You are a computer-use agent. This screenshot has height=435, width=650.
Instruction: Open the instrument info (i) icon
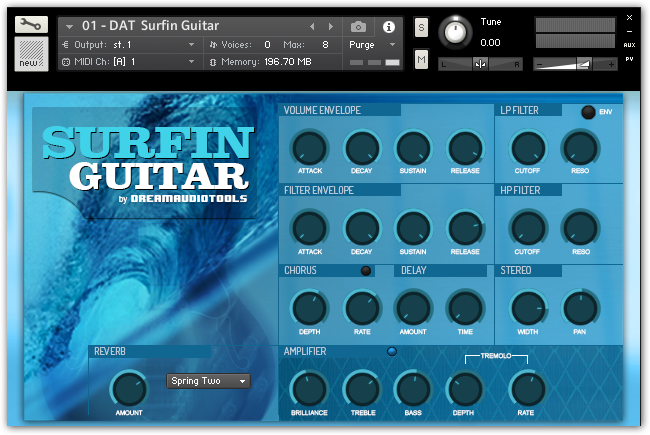pyautogui.click(x=389, y=26)
